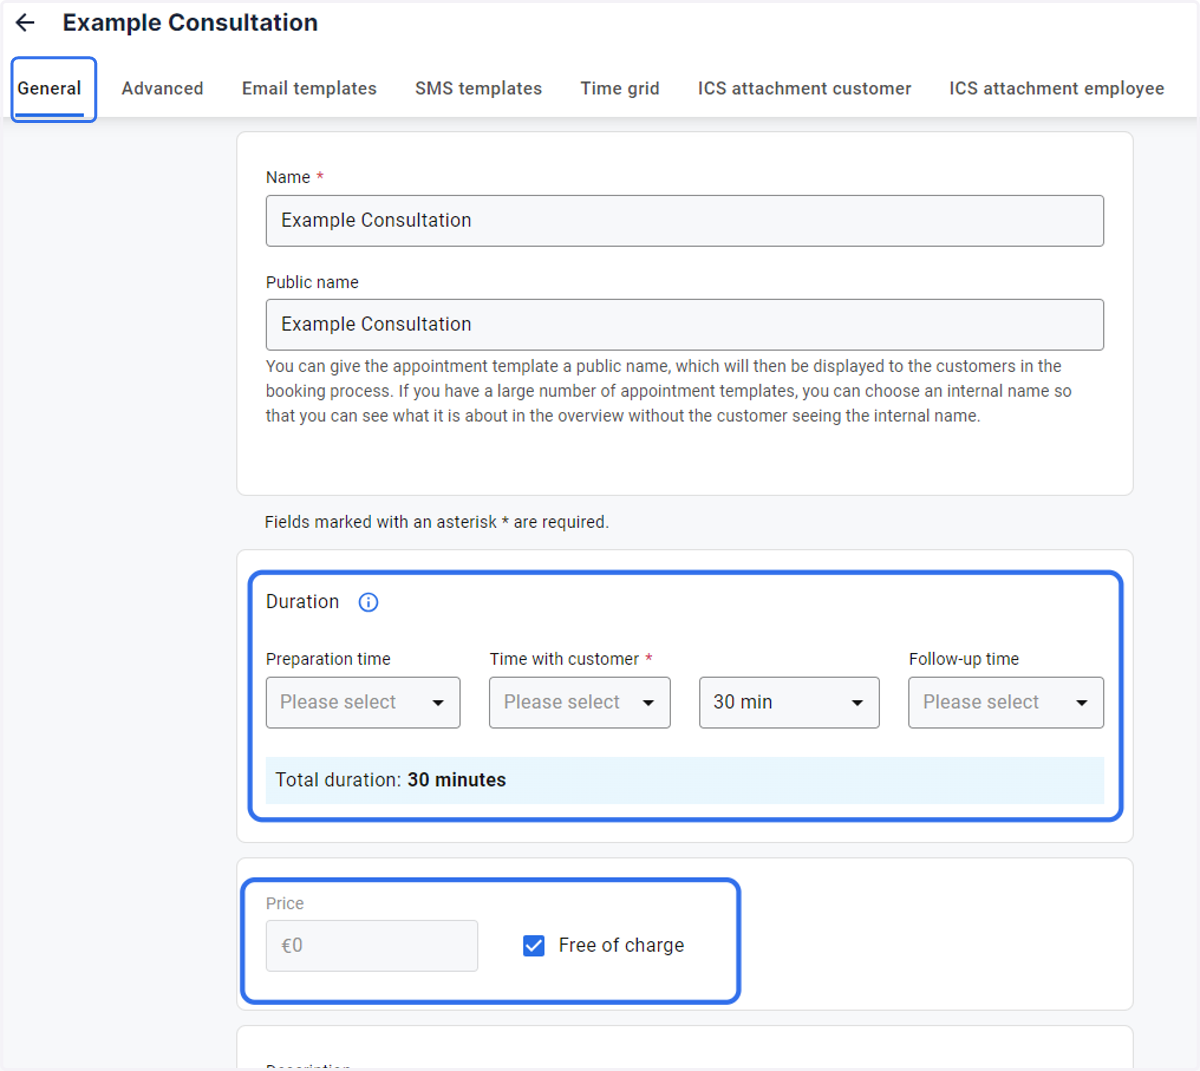1200x1071 pixels.
Task: Click the disabled Price field
Action: (372, 946)
